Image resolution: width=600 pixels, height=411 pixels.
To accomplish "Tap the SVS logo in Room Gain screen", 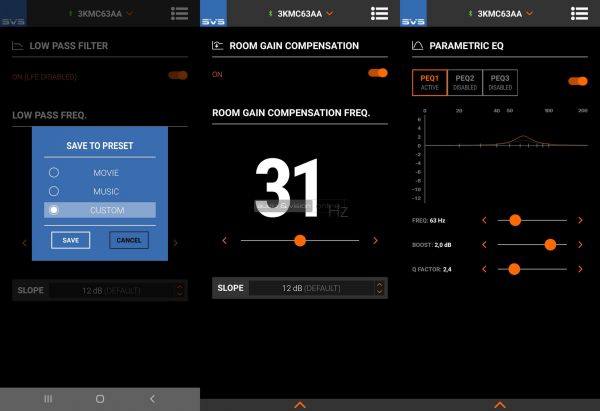I will 213,13.
